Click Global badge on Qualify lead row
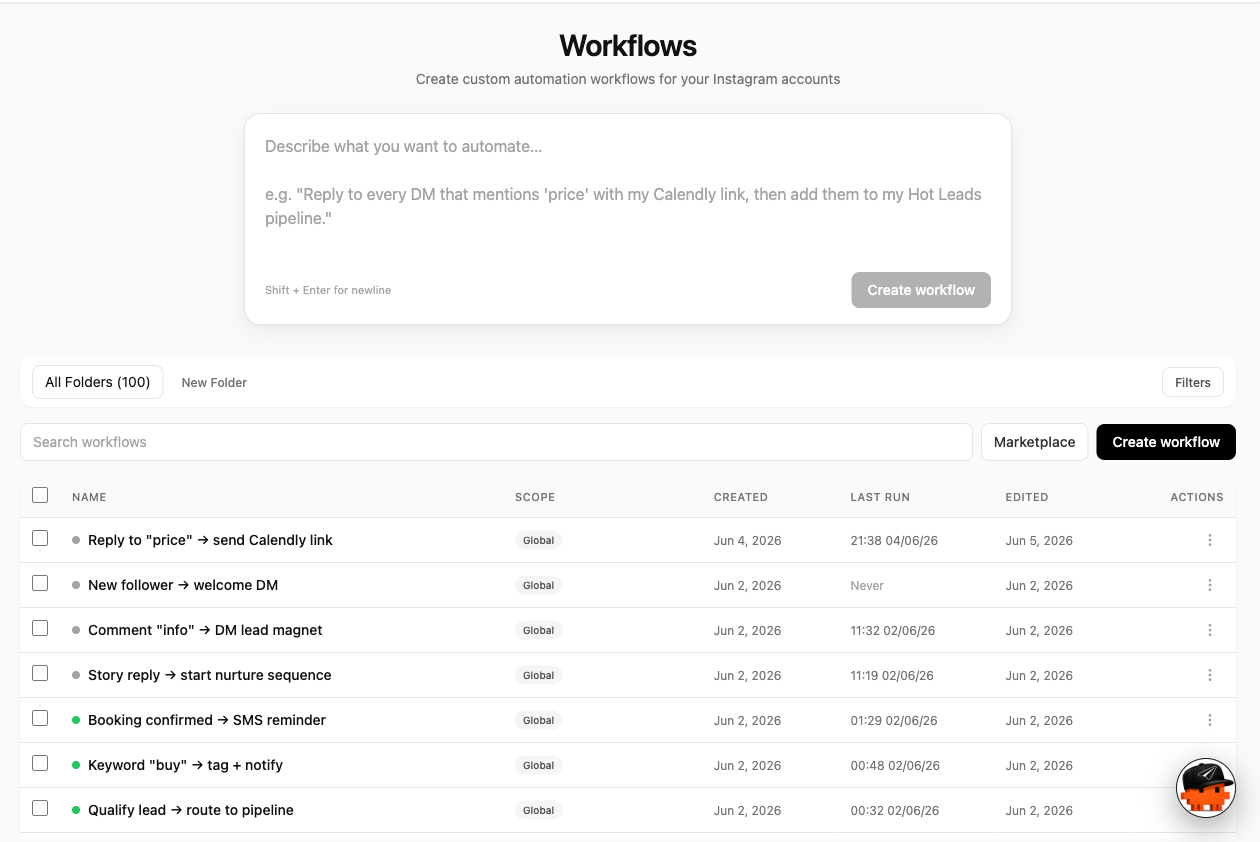This screenshot has height=842, width=1260. click(x=538, y=810)
